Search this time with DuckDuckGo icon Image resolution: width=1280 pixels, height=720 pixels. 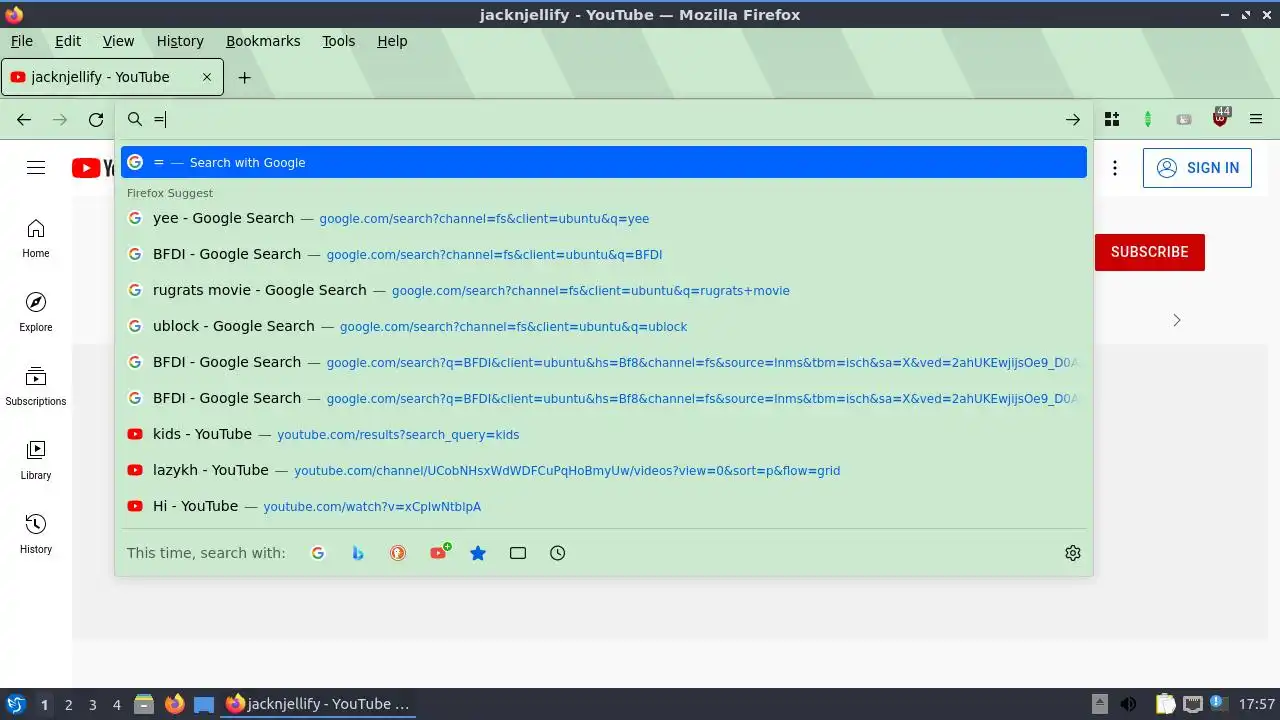coord(398,553)
